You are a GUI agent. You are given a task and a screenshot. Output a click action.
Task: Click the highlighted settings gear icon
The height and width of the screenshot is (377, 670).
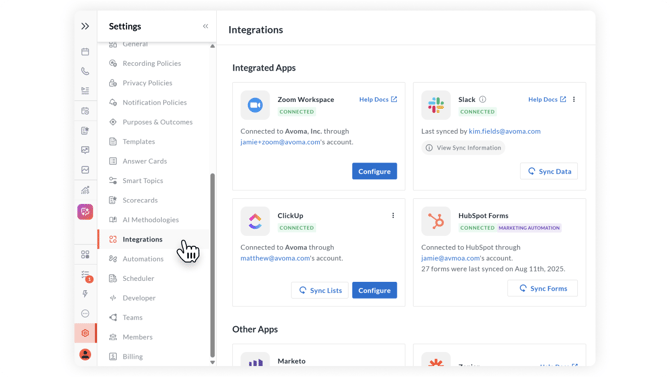click(85, 333)
